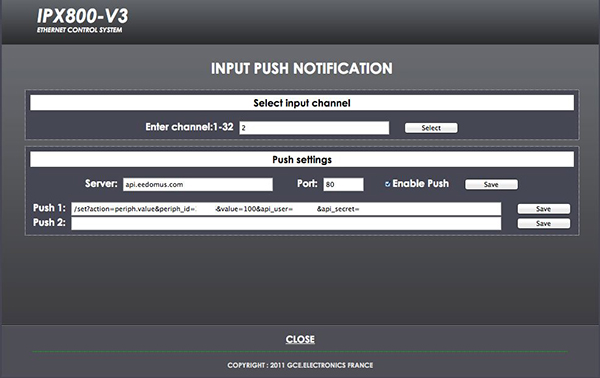Click the Ethernet Control System tagline
Viewport: 600px width, 378px height.
pyautogui.click(x=80, y=30)
